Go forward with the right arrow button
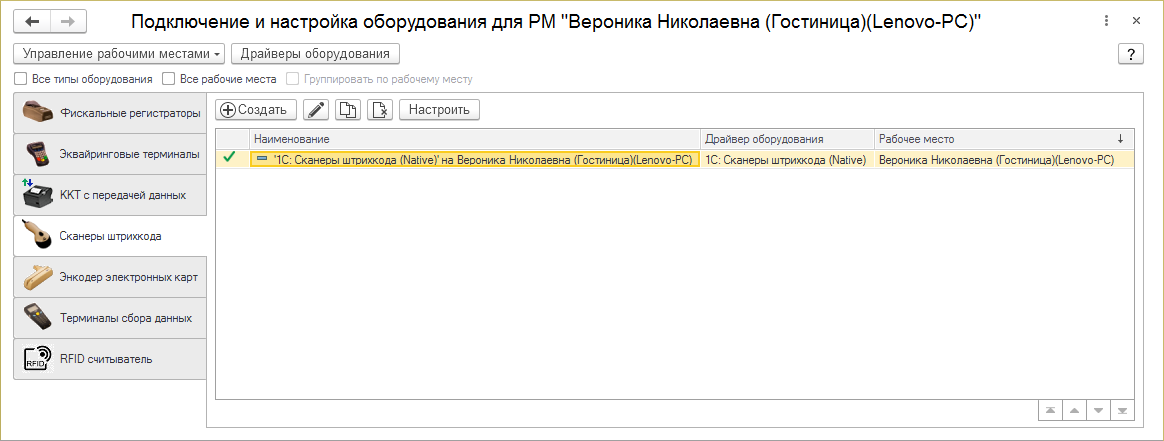This screenshot has height=441, width=1164. 68,22
